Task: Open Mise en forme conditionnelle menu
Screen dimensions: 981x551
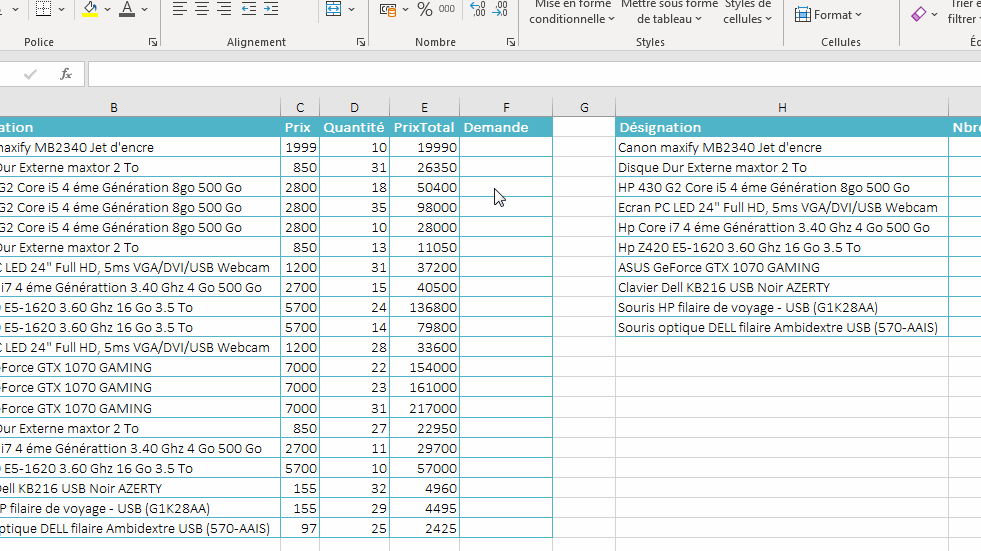Action: pos(571,13)
